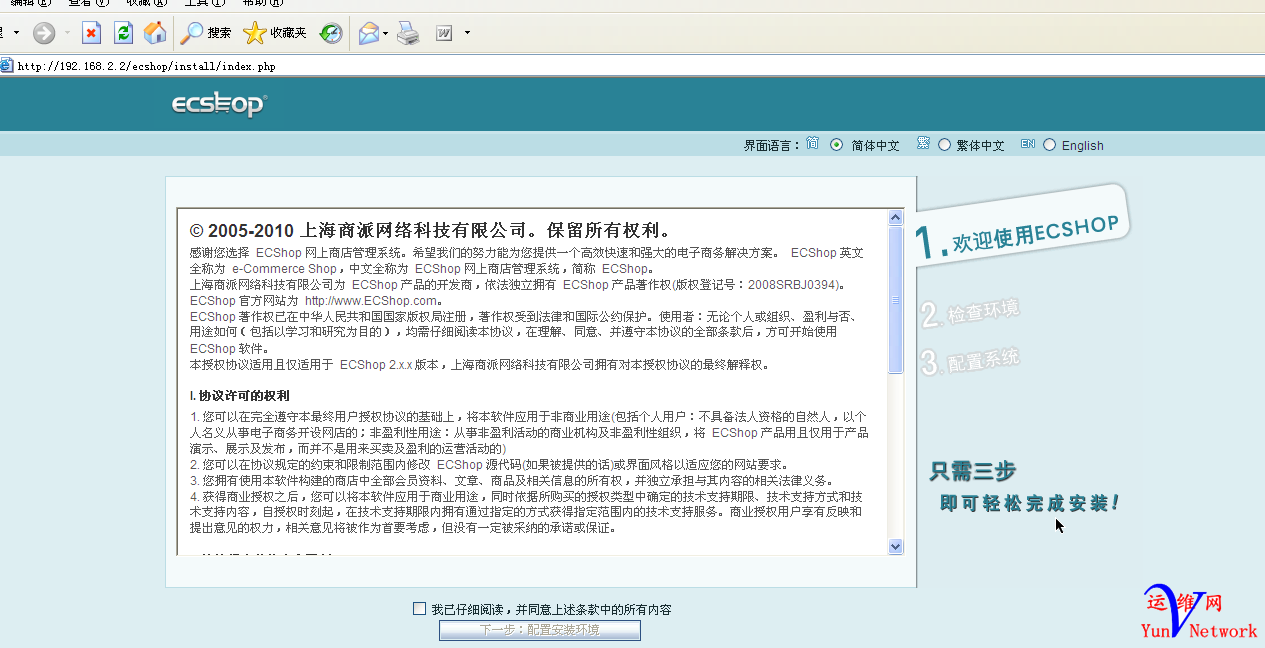Image resolution: width=1265 pixels, height=648 pixels.
Task: Open the 查看 menu
Action: [88, 3]
